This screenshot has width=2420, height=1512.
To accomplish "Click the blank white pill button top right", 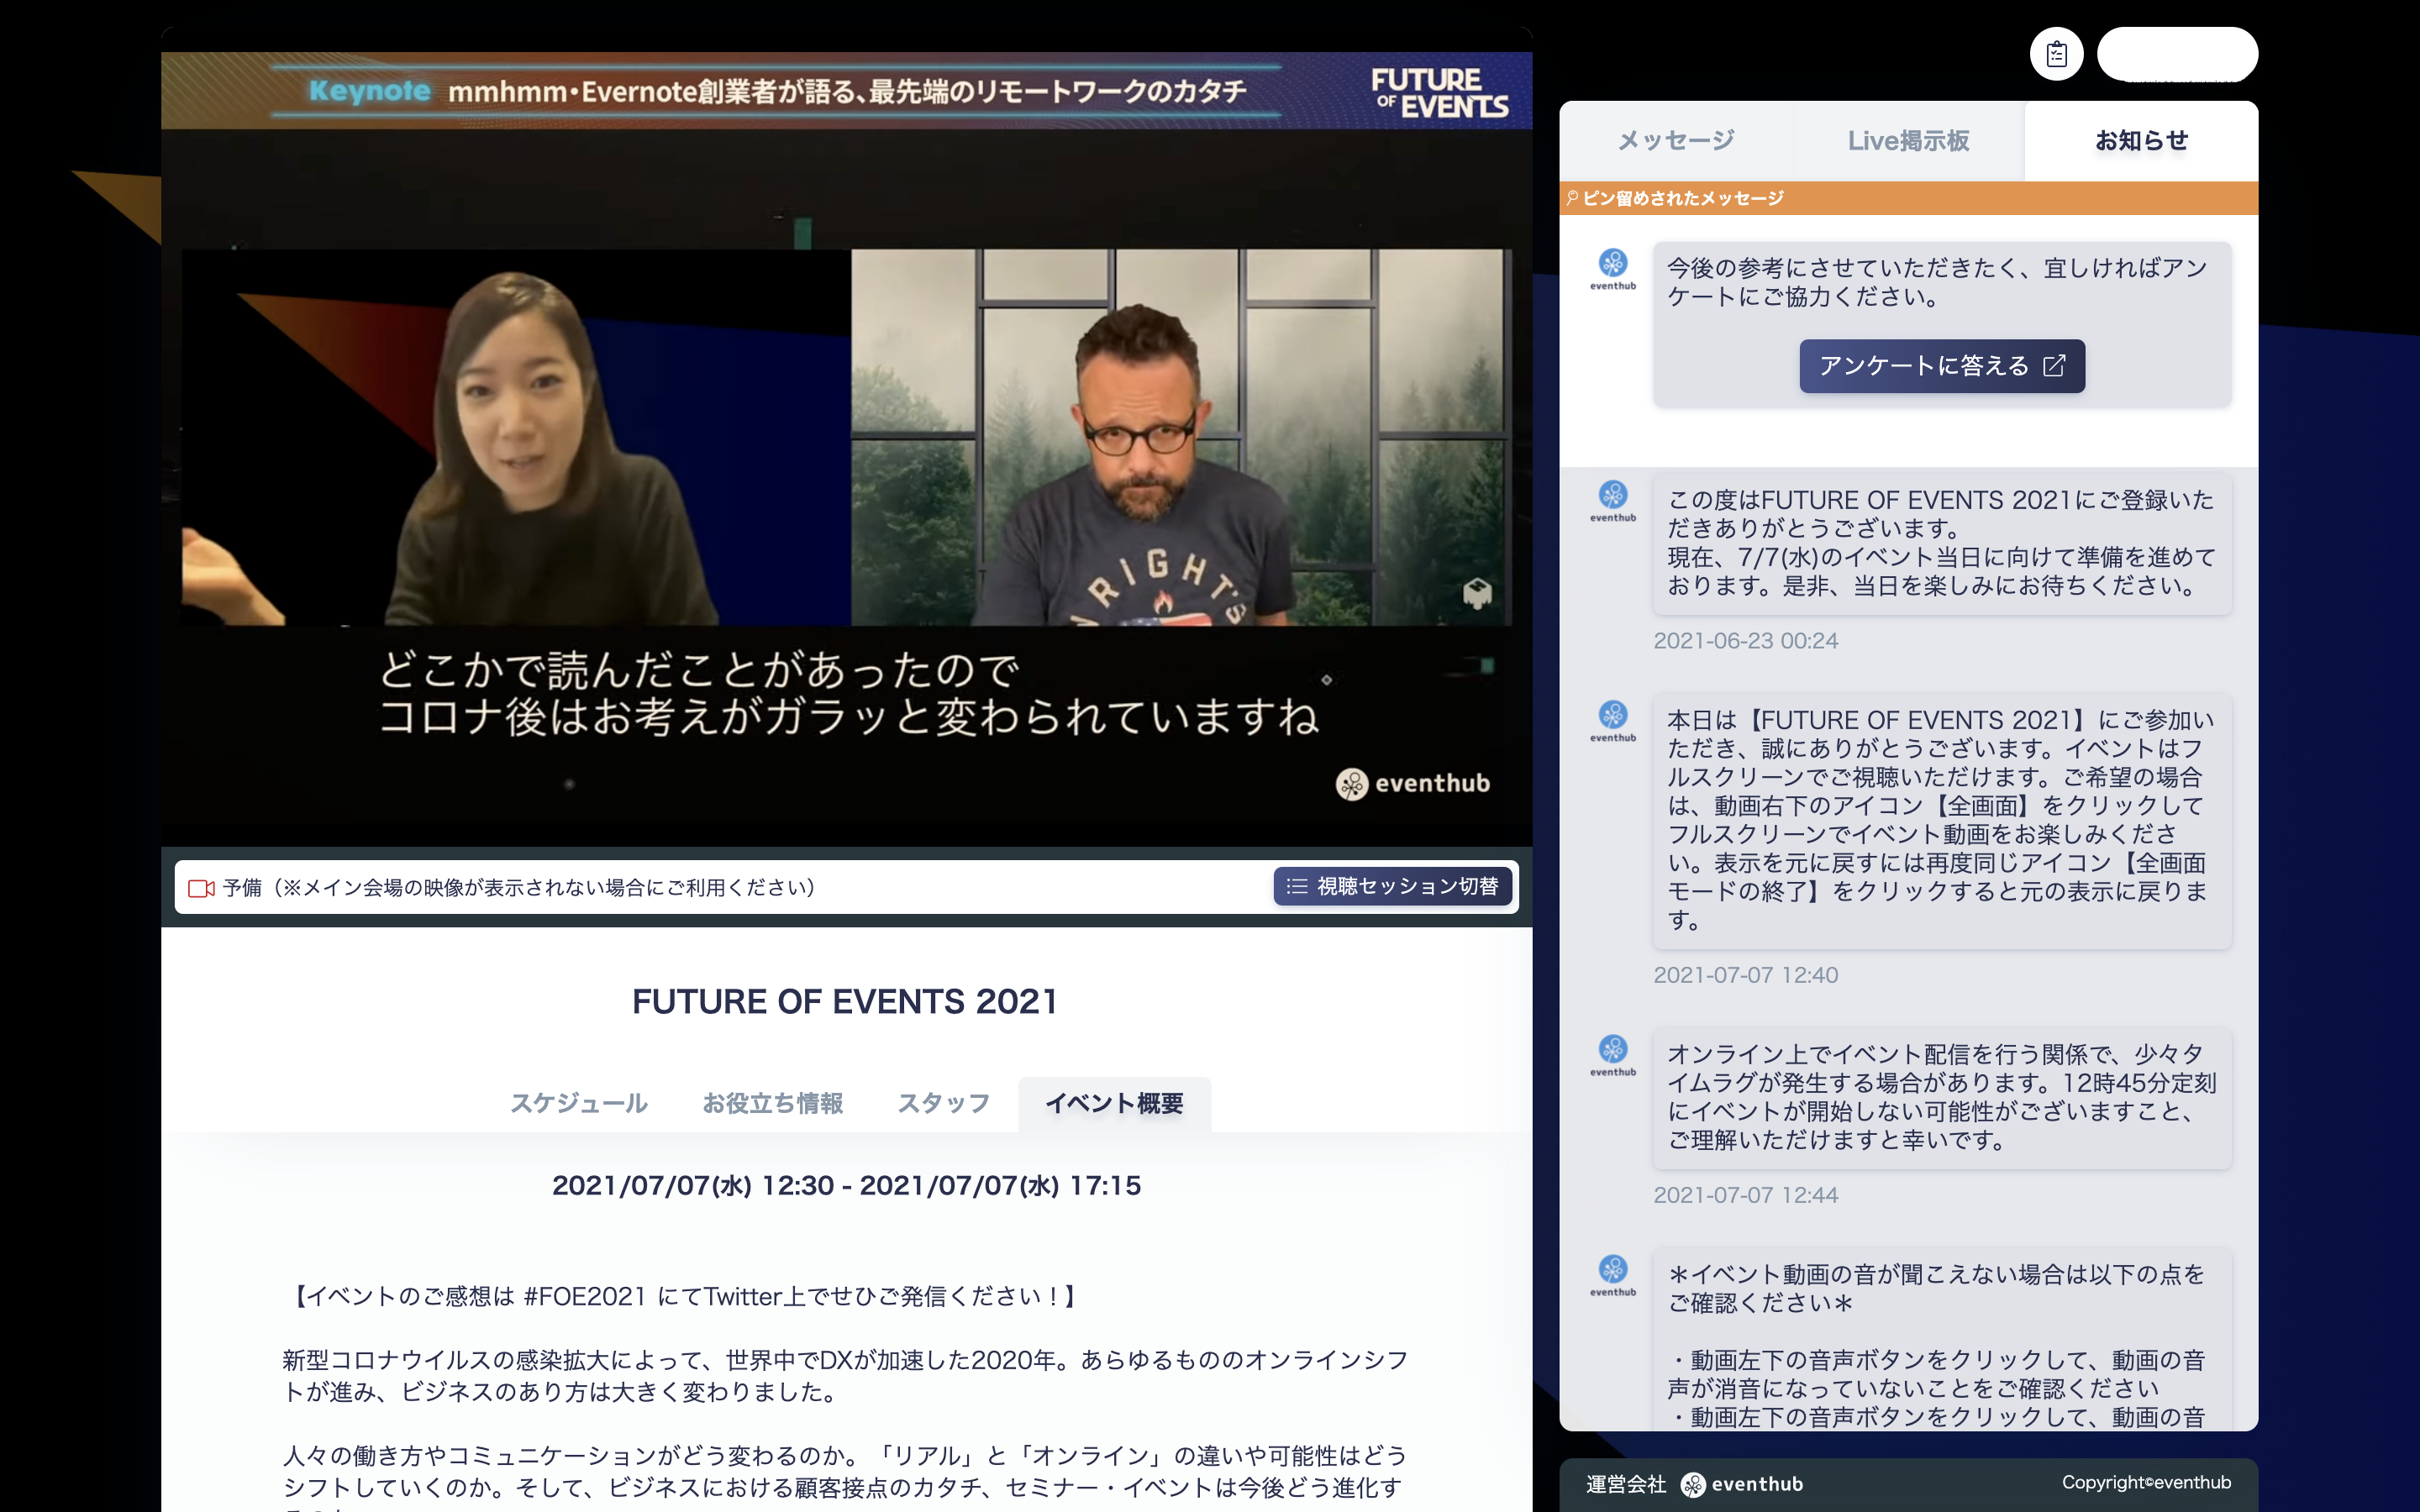I will [x=2176, y=54].
